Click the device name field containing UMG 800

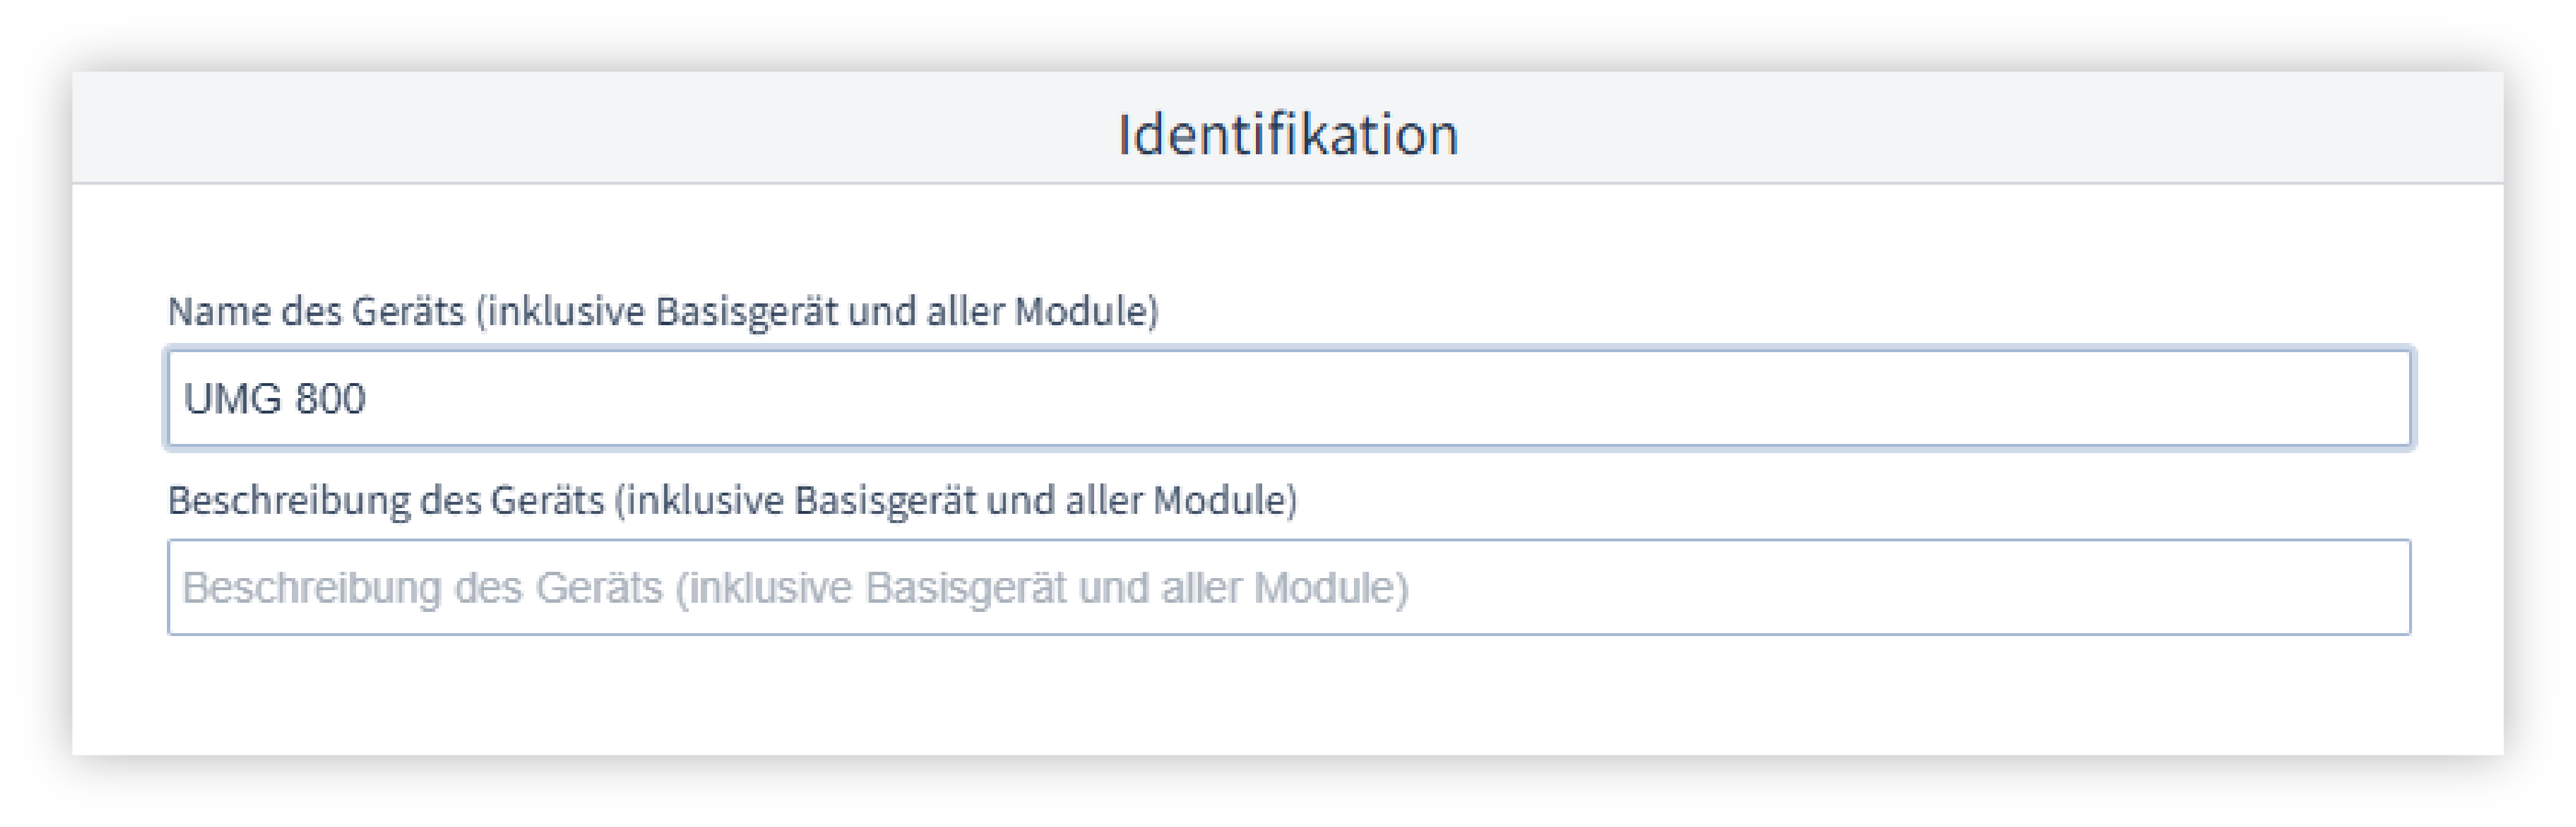point(1288,398)
